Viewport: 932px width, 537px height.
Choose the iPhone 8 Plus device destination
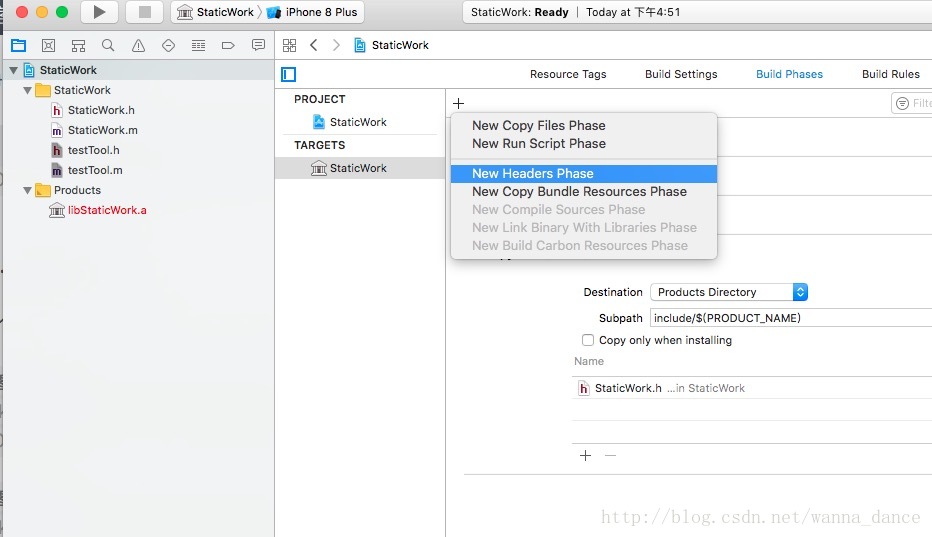pyautogui.click(x=313, y=12)
